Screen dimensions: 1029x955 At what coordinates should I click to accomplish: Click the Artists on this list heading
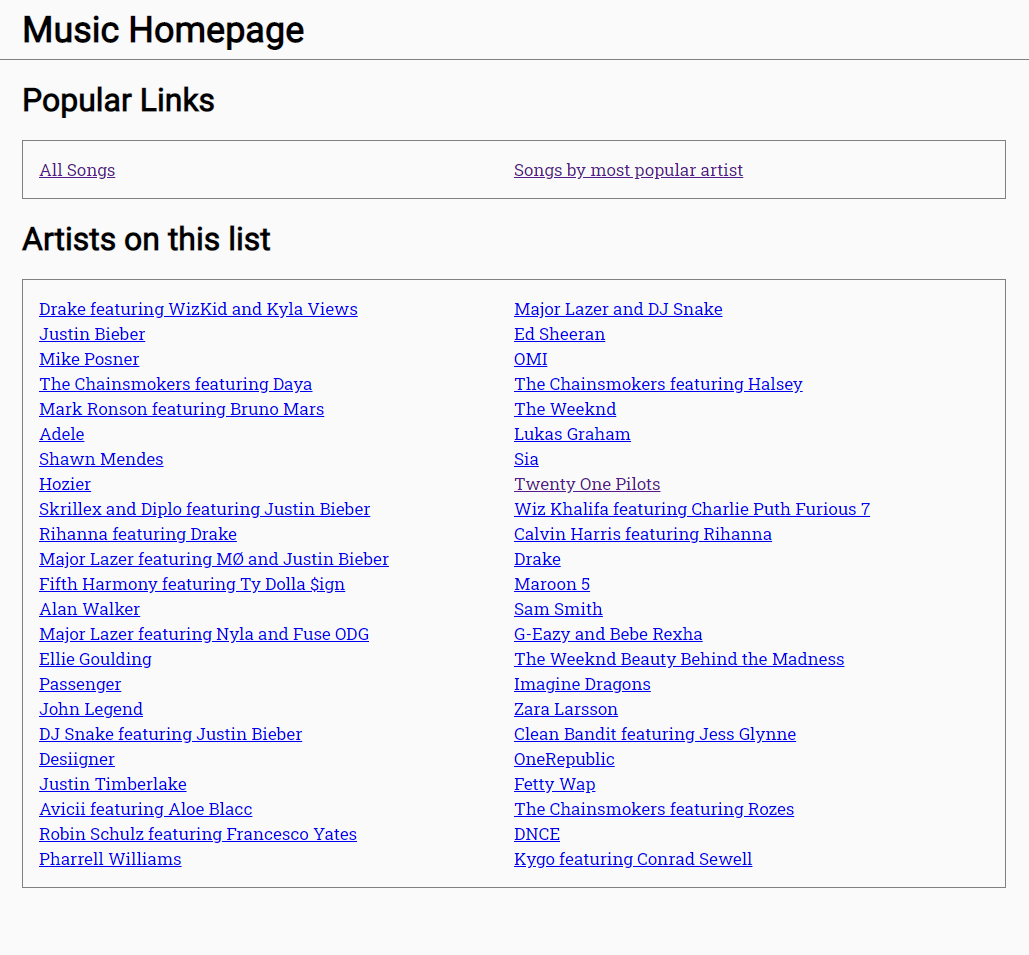click(x=146, y=239)
